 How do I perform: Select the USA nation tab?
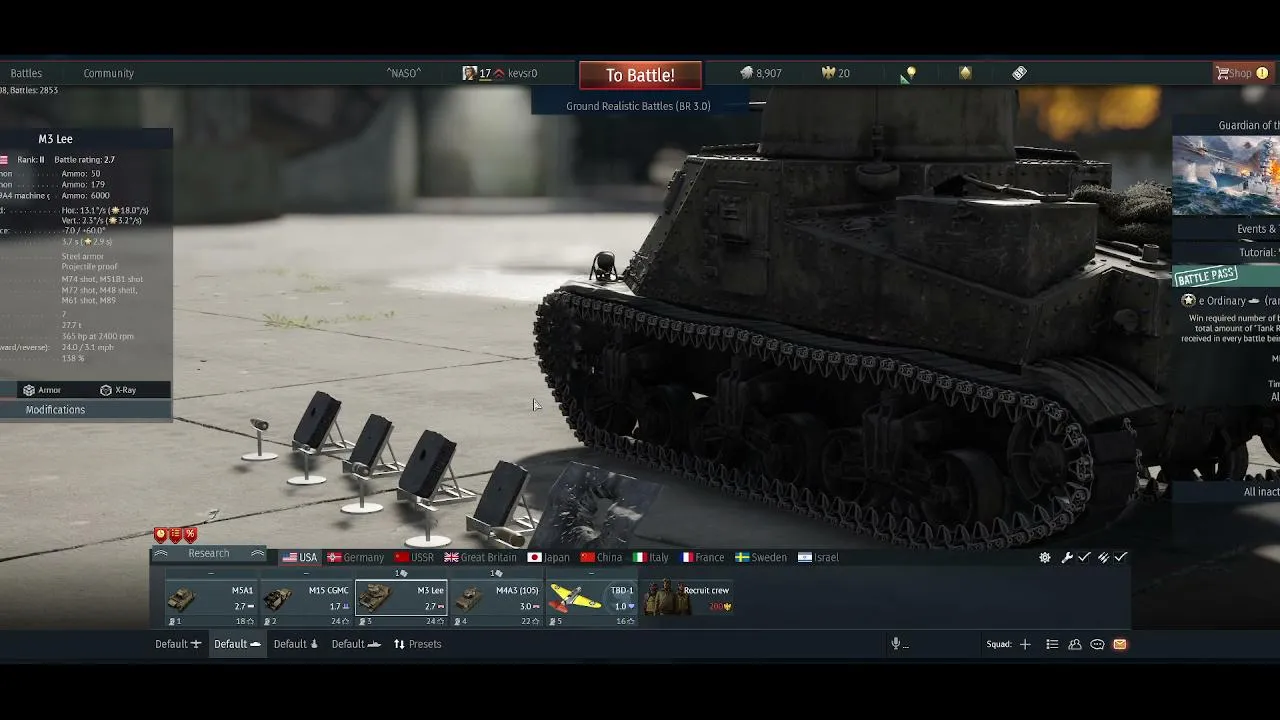299,558
